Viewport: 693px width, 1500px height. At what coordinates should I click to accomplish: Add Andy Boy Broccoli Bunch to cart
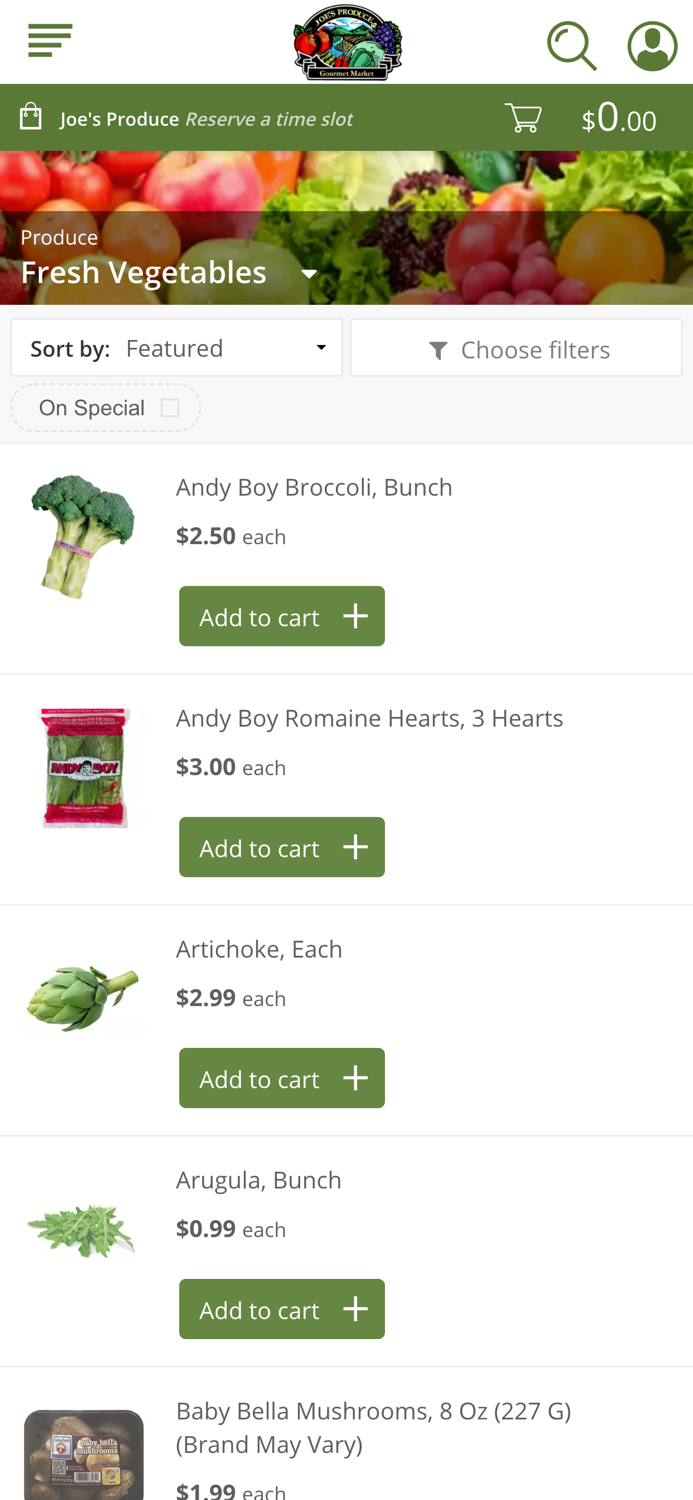point(282,616)
